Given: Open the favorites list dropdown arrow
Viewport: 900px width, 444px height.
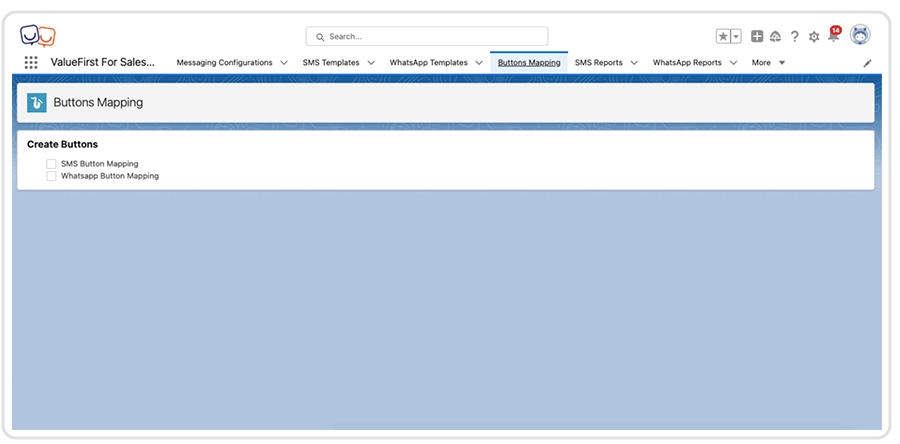Looking at the screenshot, I should click(x=737, y=36).
